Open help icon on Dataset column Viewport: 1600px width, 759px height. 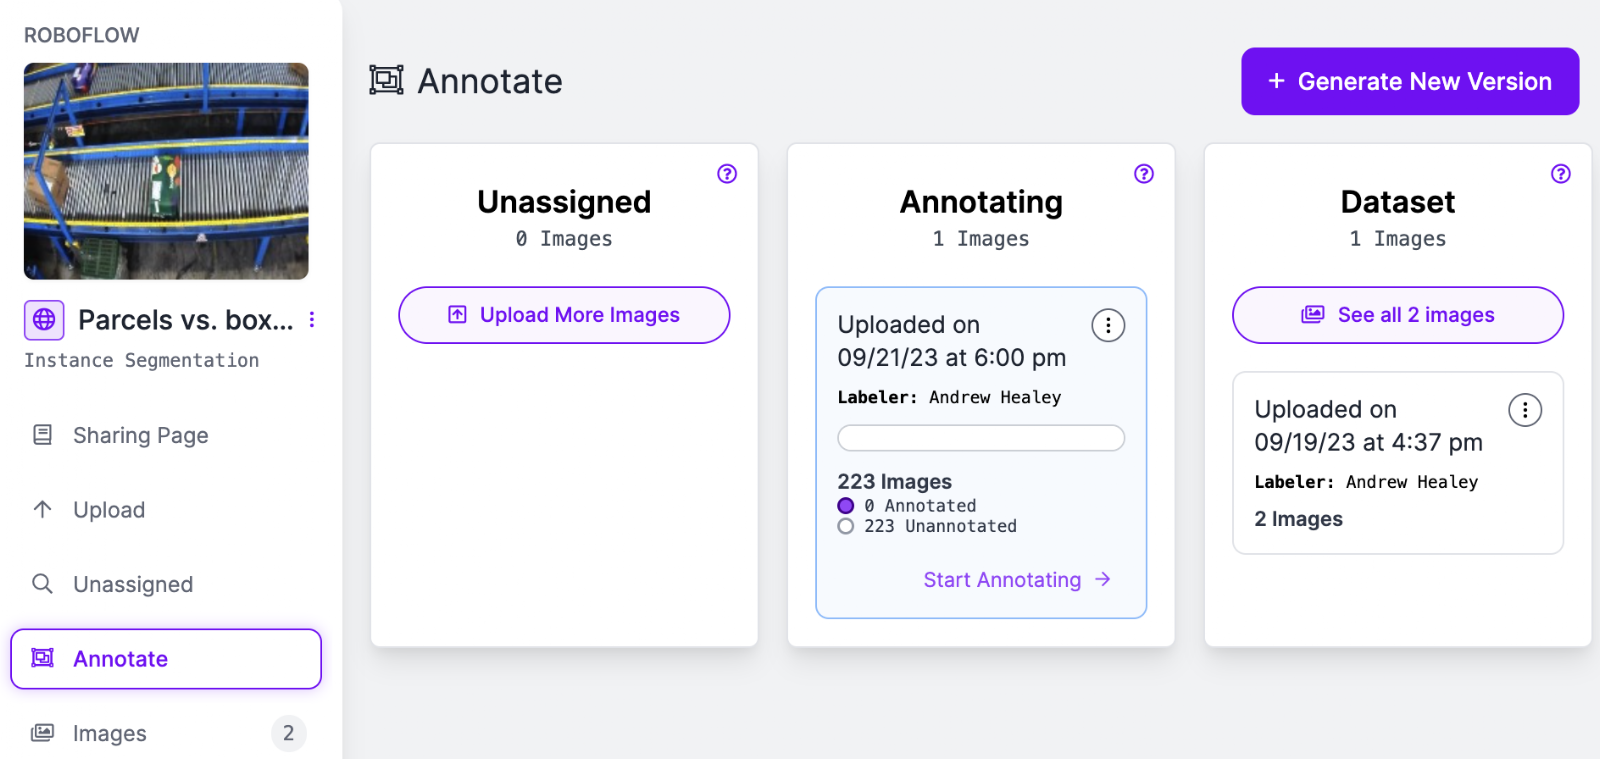pos(1561,174)
